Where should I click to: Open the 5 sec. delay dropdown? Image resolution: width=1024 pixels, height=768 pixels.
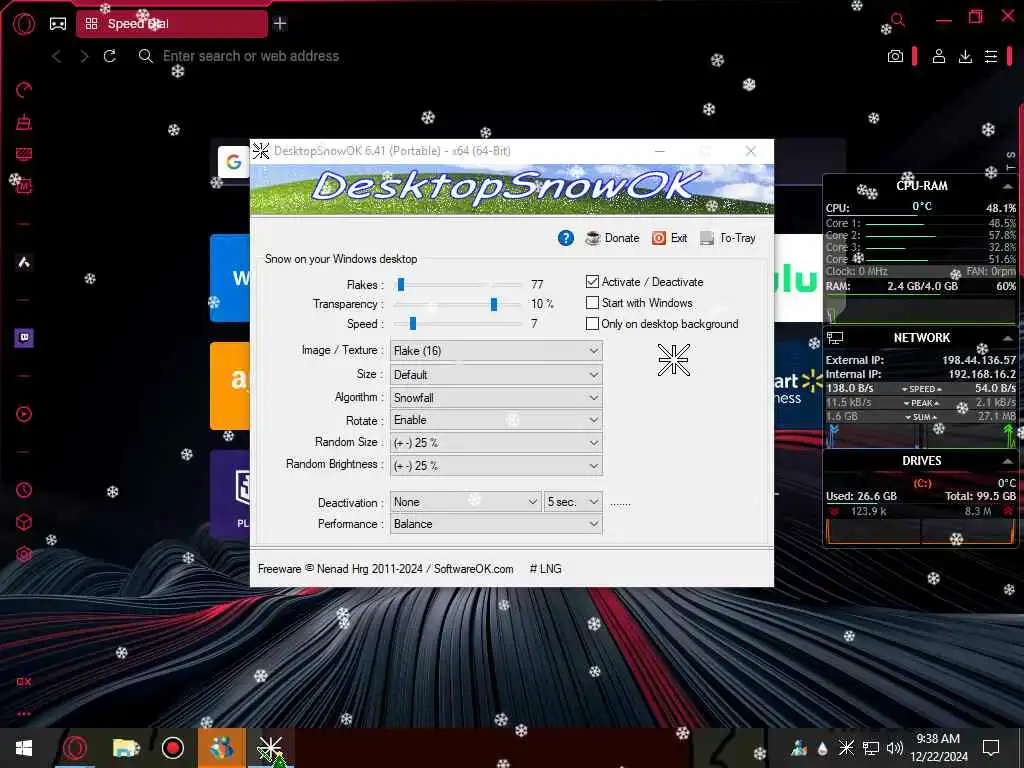click(x=573, y=502)
